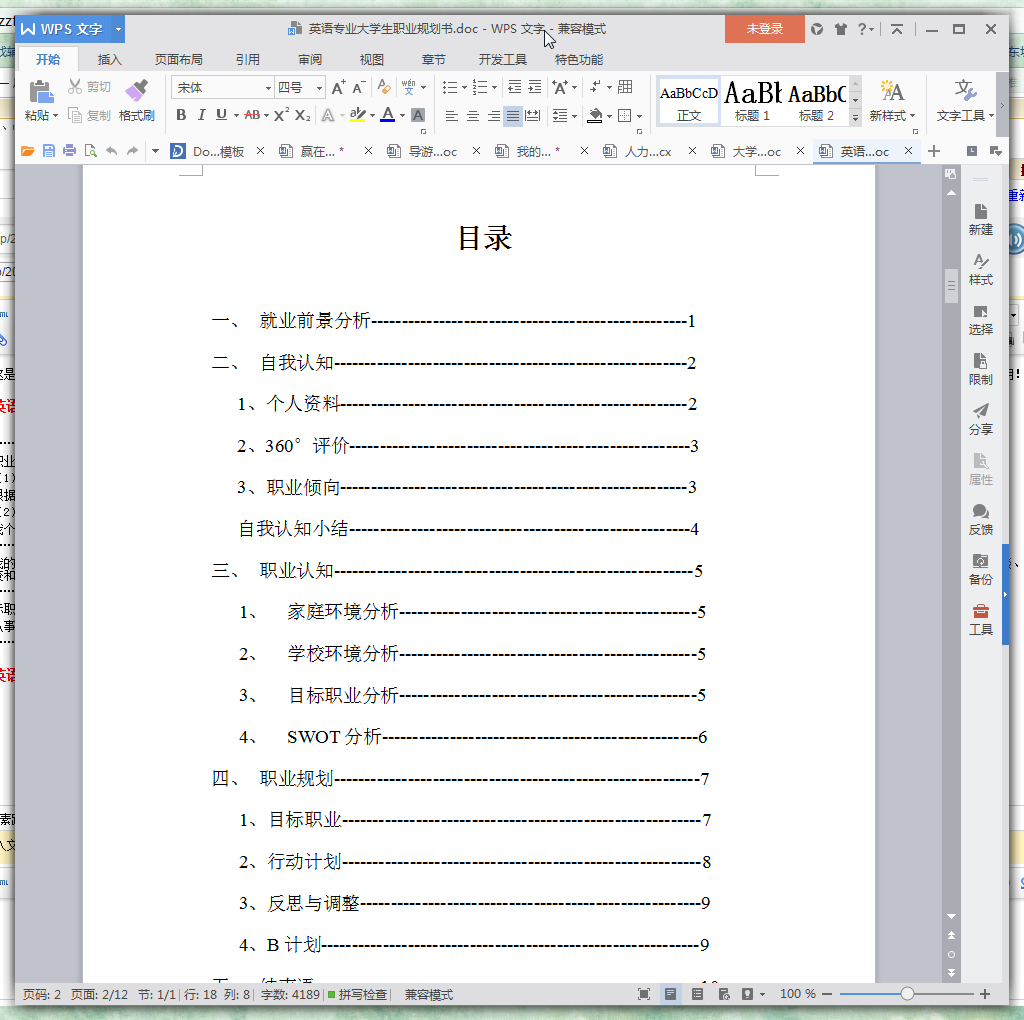Switch to the 页面布局 ribbon tab
The height and width of the screenshot is (1020, 1024).
[x=178, y=59]
